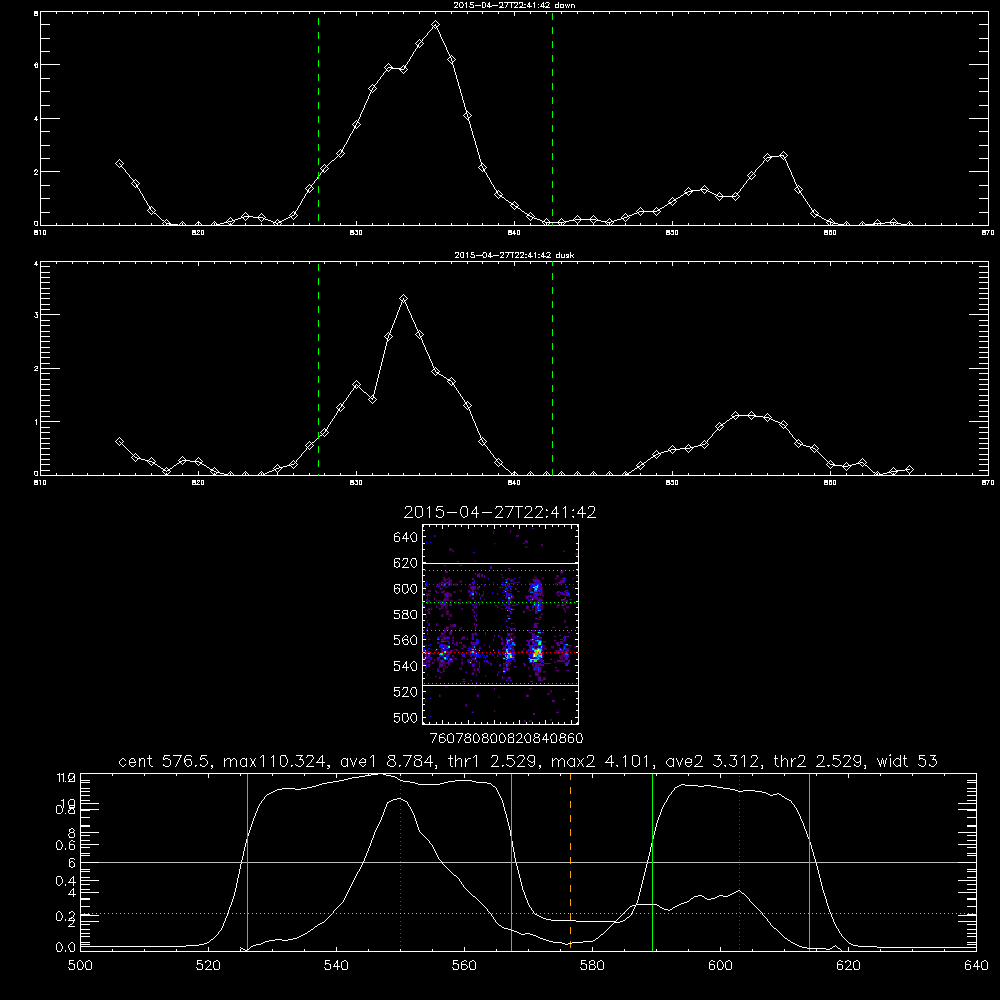Click '640' on the bottom plot's x-axis

pyautogui.click(x=976, y=966)
